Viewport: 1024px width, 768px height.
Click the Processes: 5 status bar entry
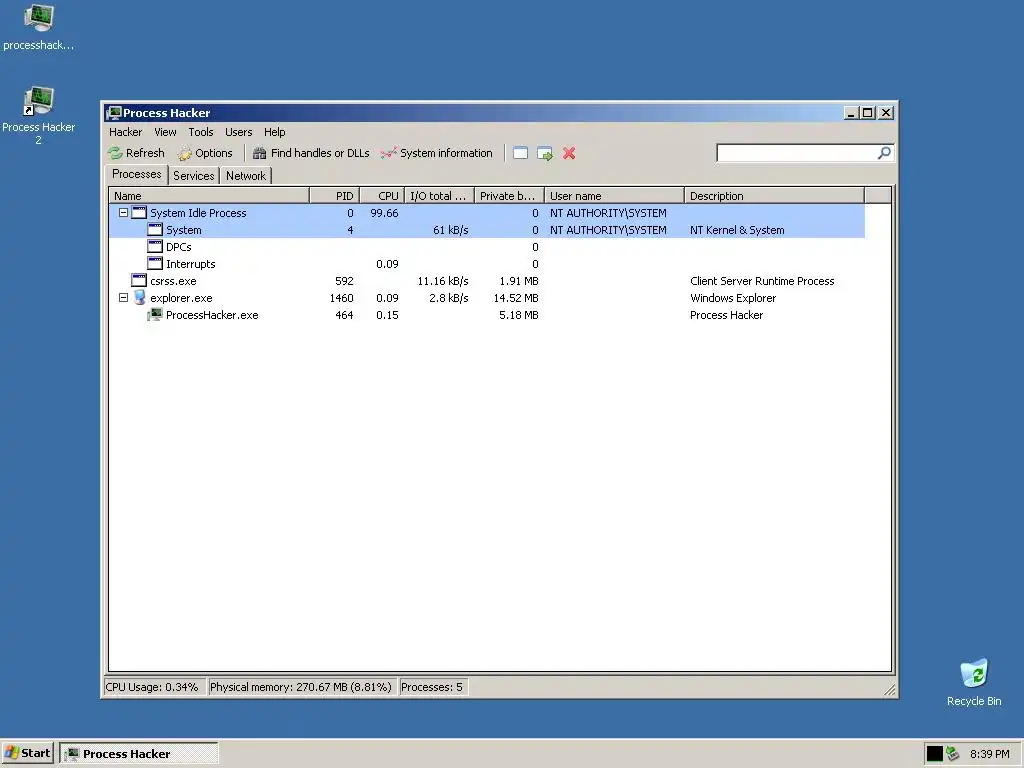click(x=433, y=687)
